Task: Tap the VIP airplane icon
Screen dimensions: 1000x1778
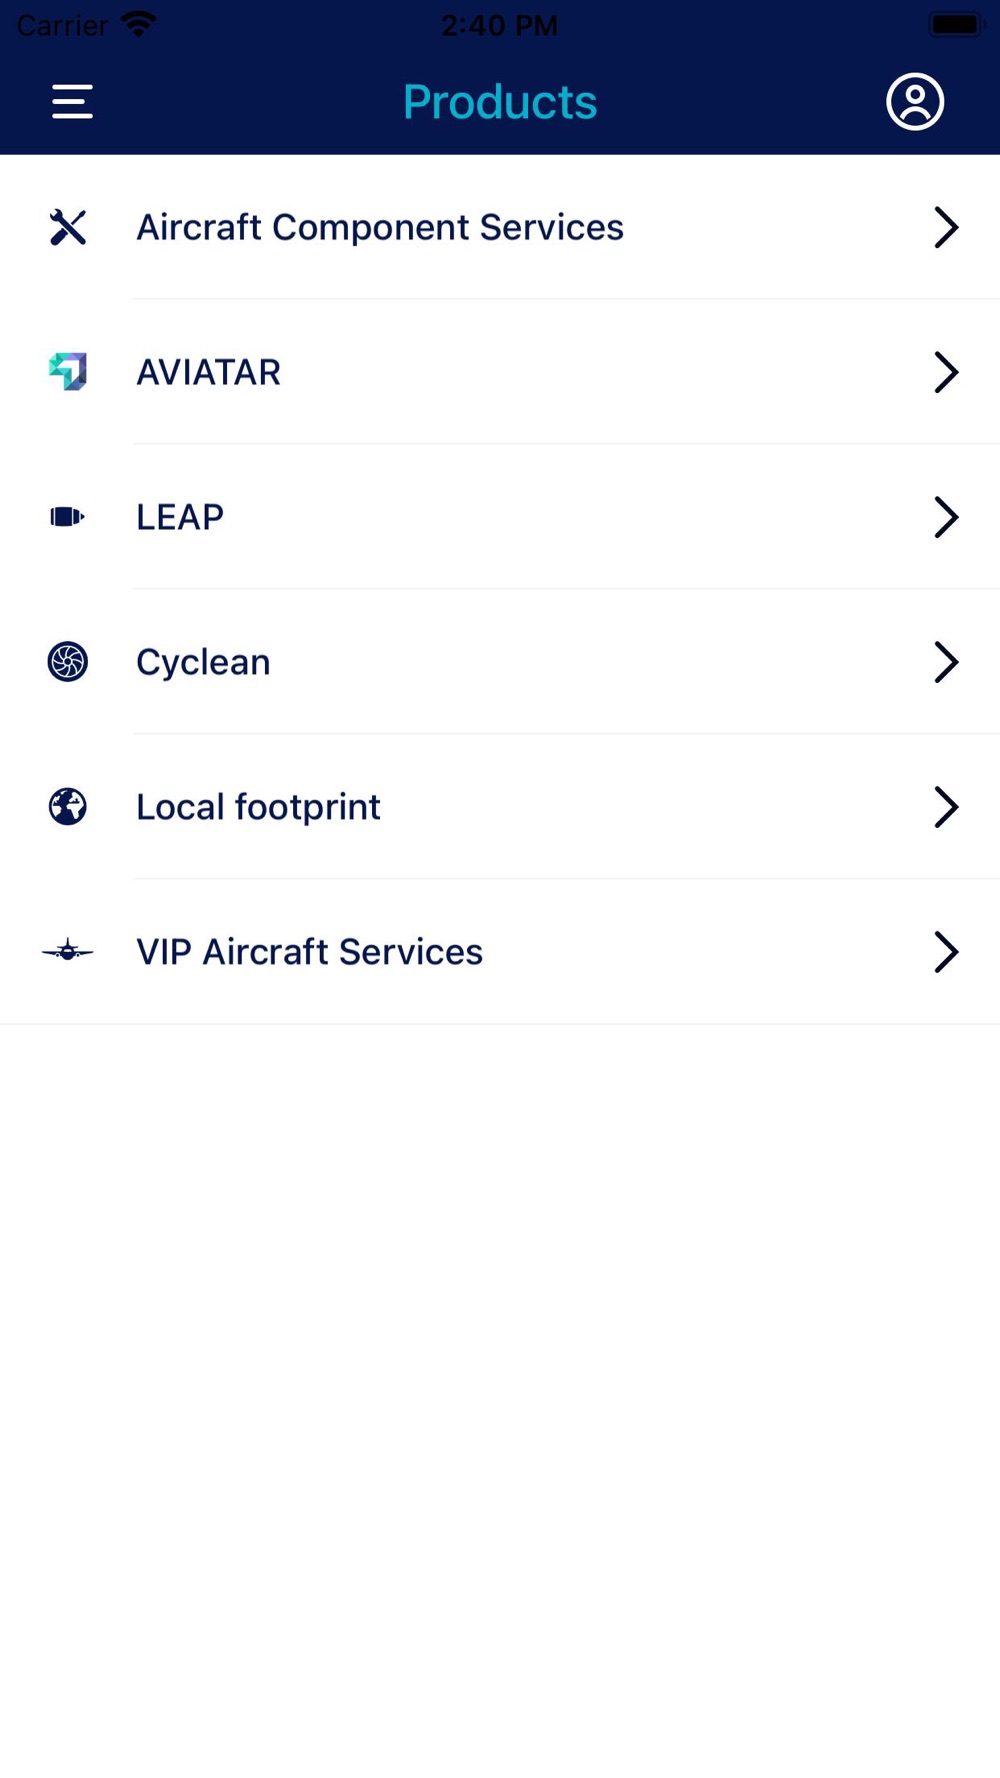Action: coord(68,951)
